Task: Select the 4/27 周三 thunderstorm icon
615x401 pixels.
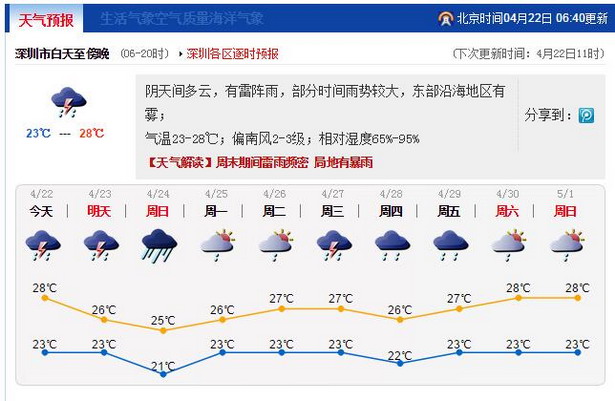Action: pyautogui.click(x=334, y=244)
